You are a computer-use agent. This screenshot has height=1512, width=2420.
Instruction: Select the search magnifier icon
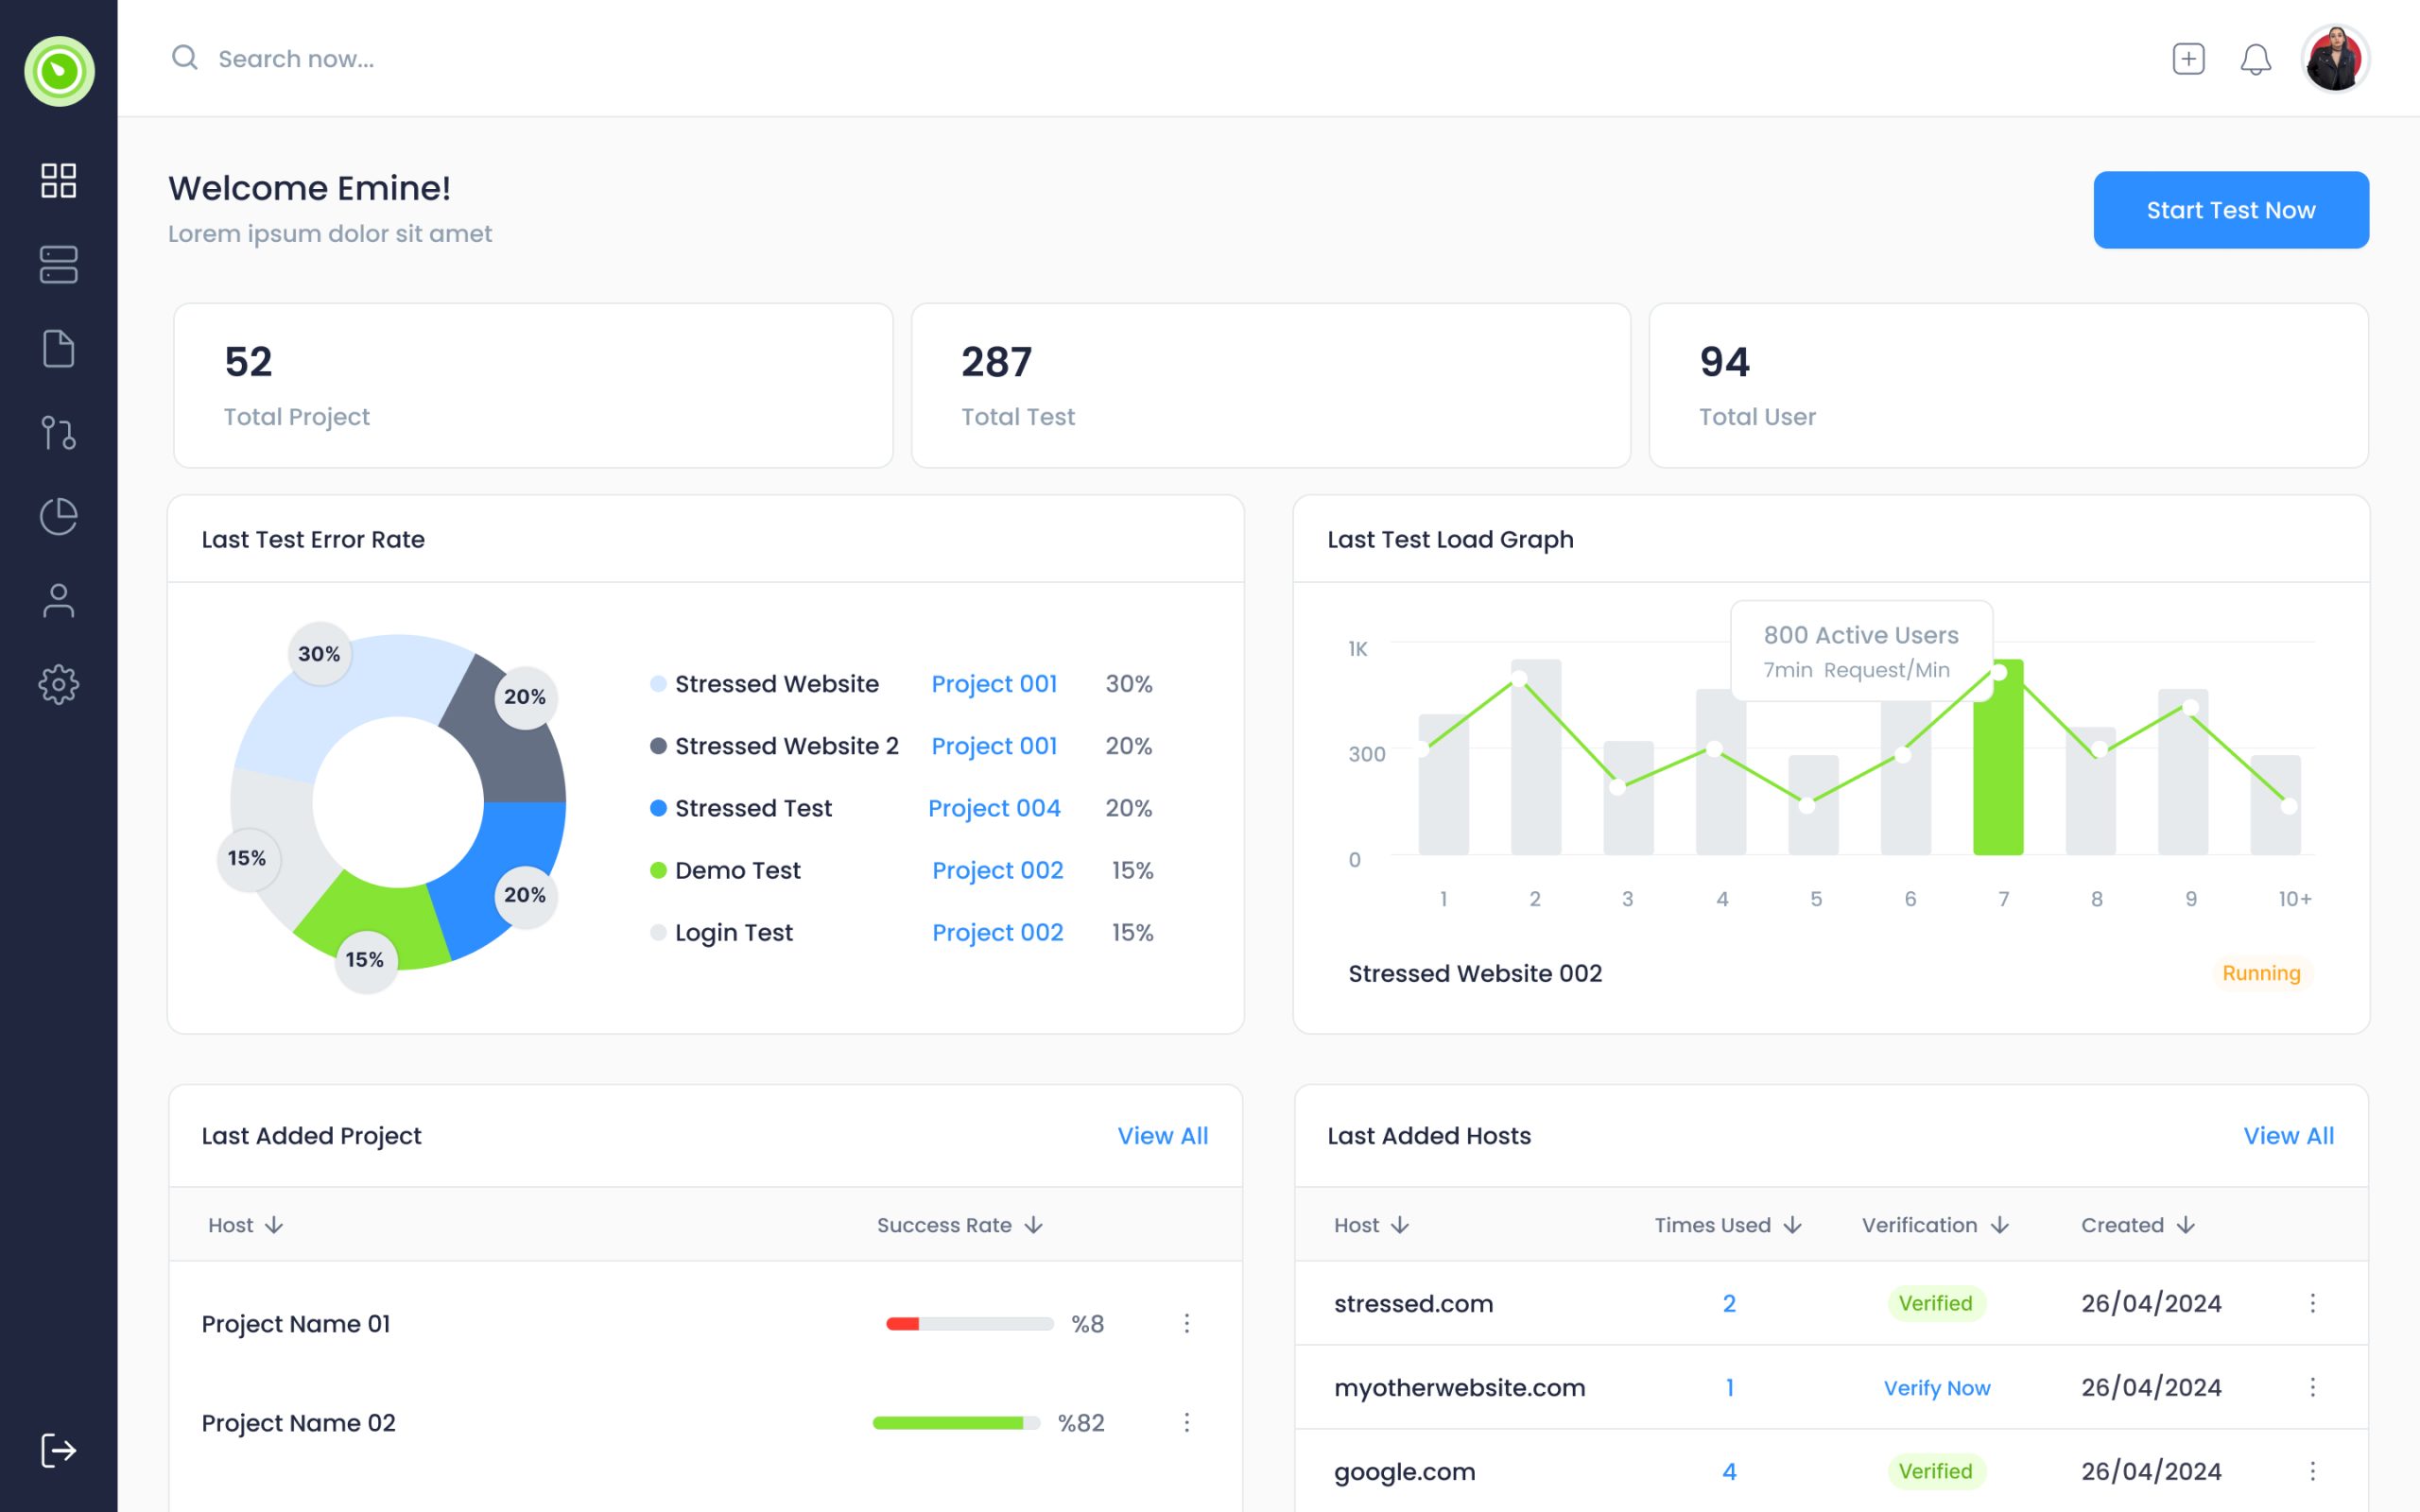pyautogui.click(x=184, y=58)
